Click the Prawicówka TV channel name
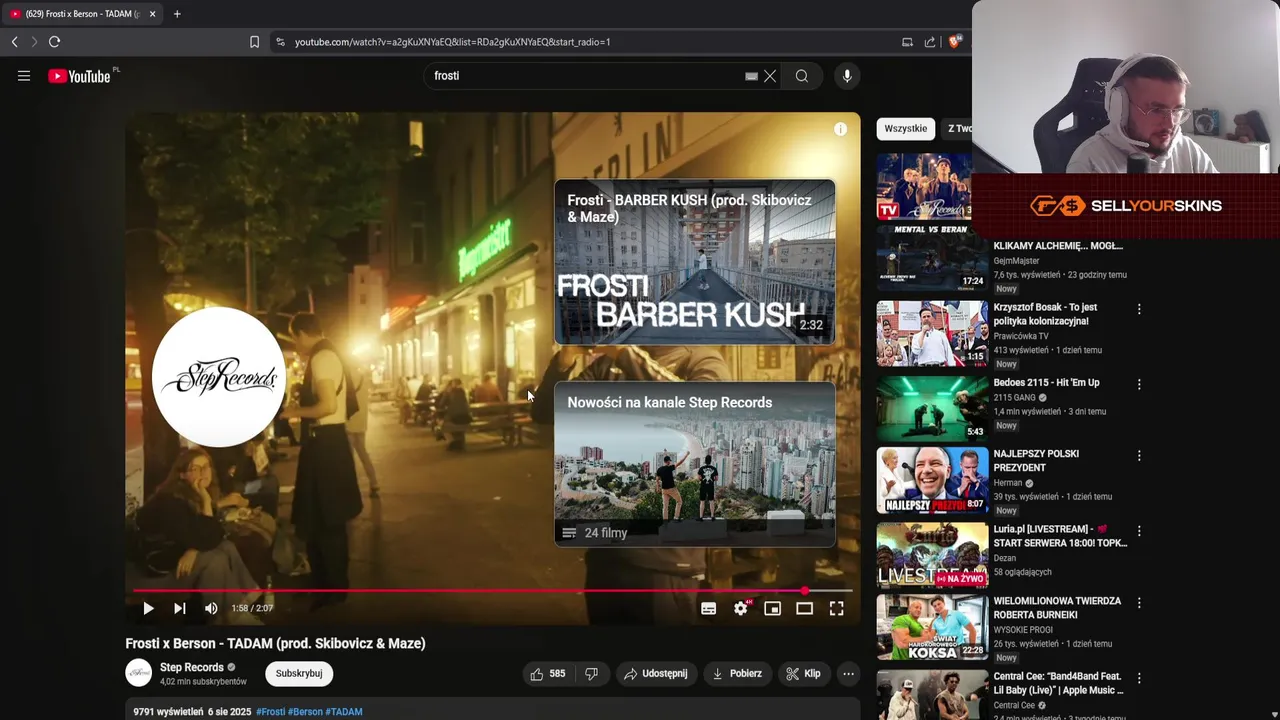 tap(1021, 336)
